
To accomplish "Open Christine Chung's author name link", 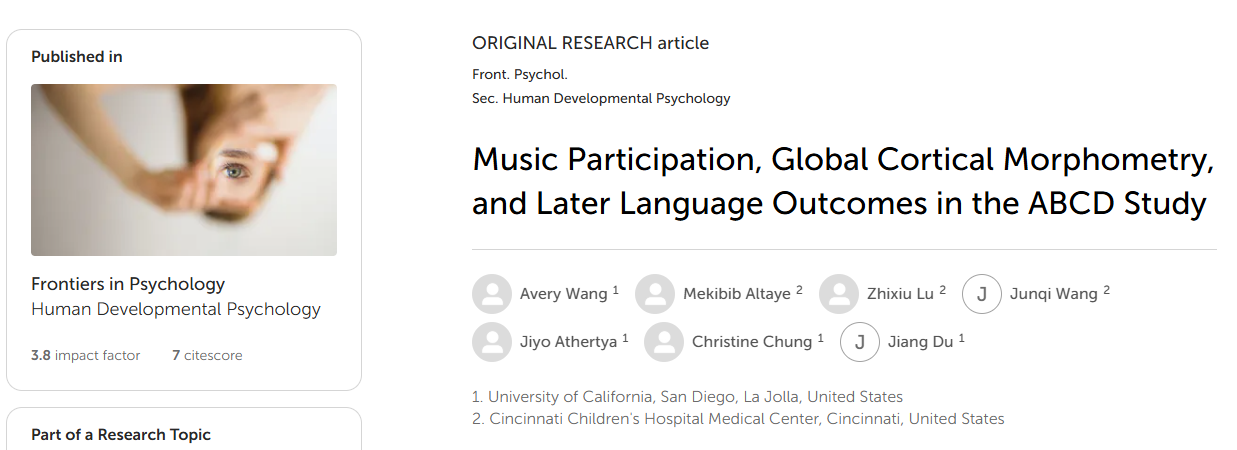I will coord(752,342).
